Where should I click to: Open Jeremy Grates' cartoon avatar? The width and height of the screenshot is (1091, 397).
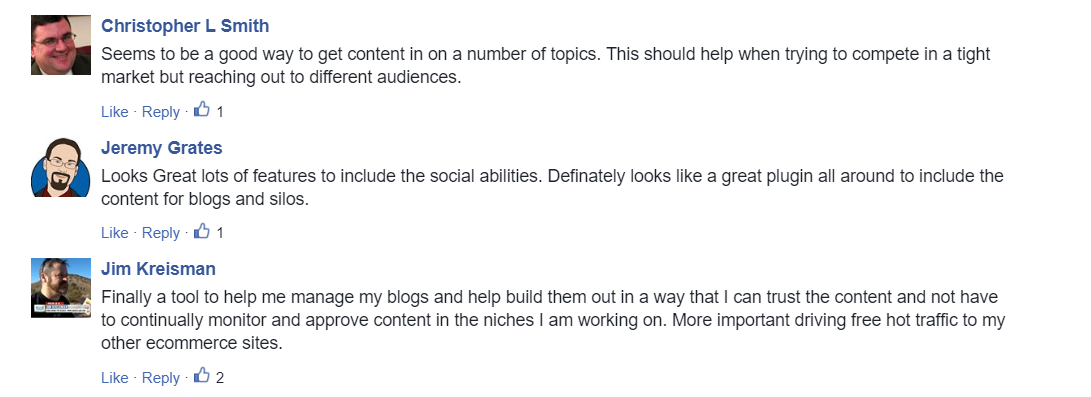(61, 167)
